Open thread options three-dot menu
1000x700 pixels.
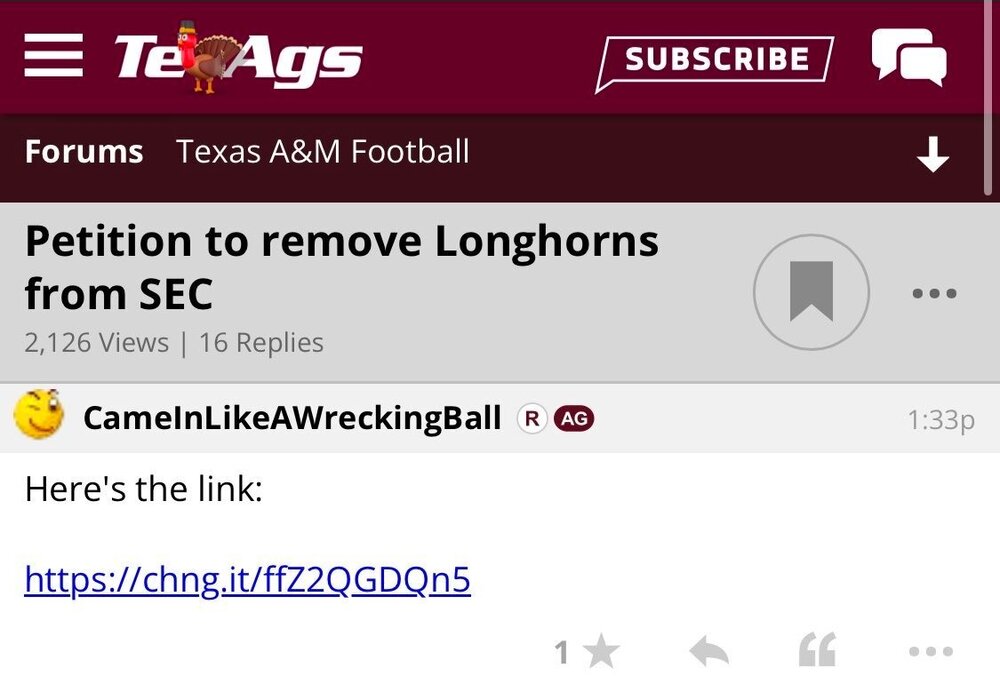935,293
